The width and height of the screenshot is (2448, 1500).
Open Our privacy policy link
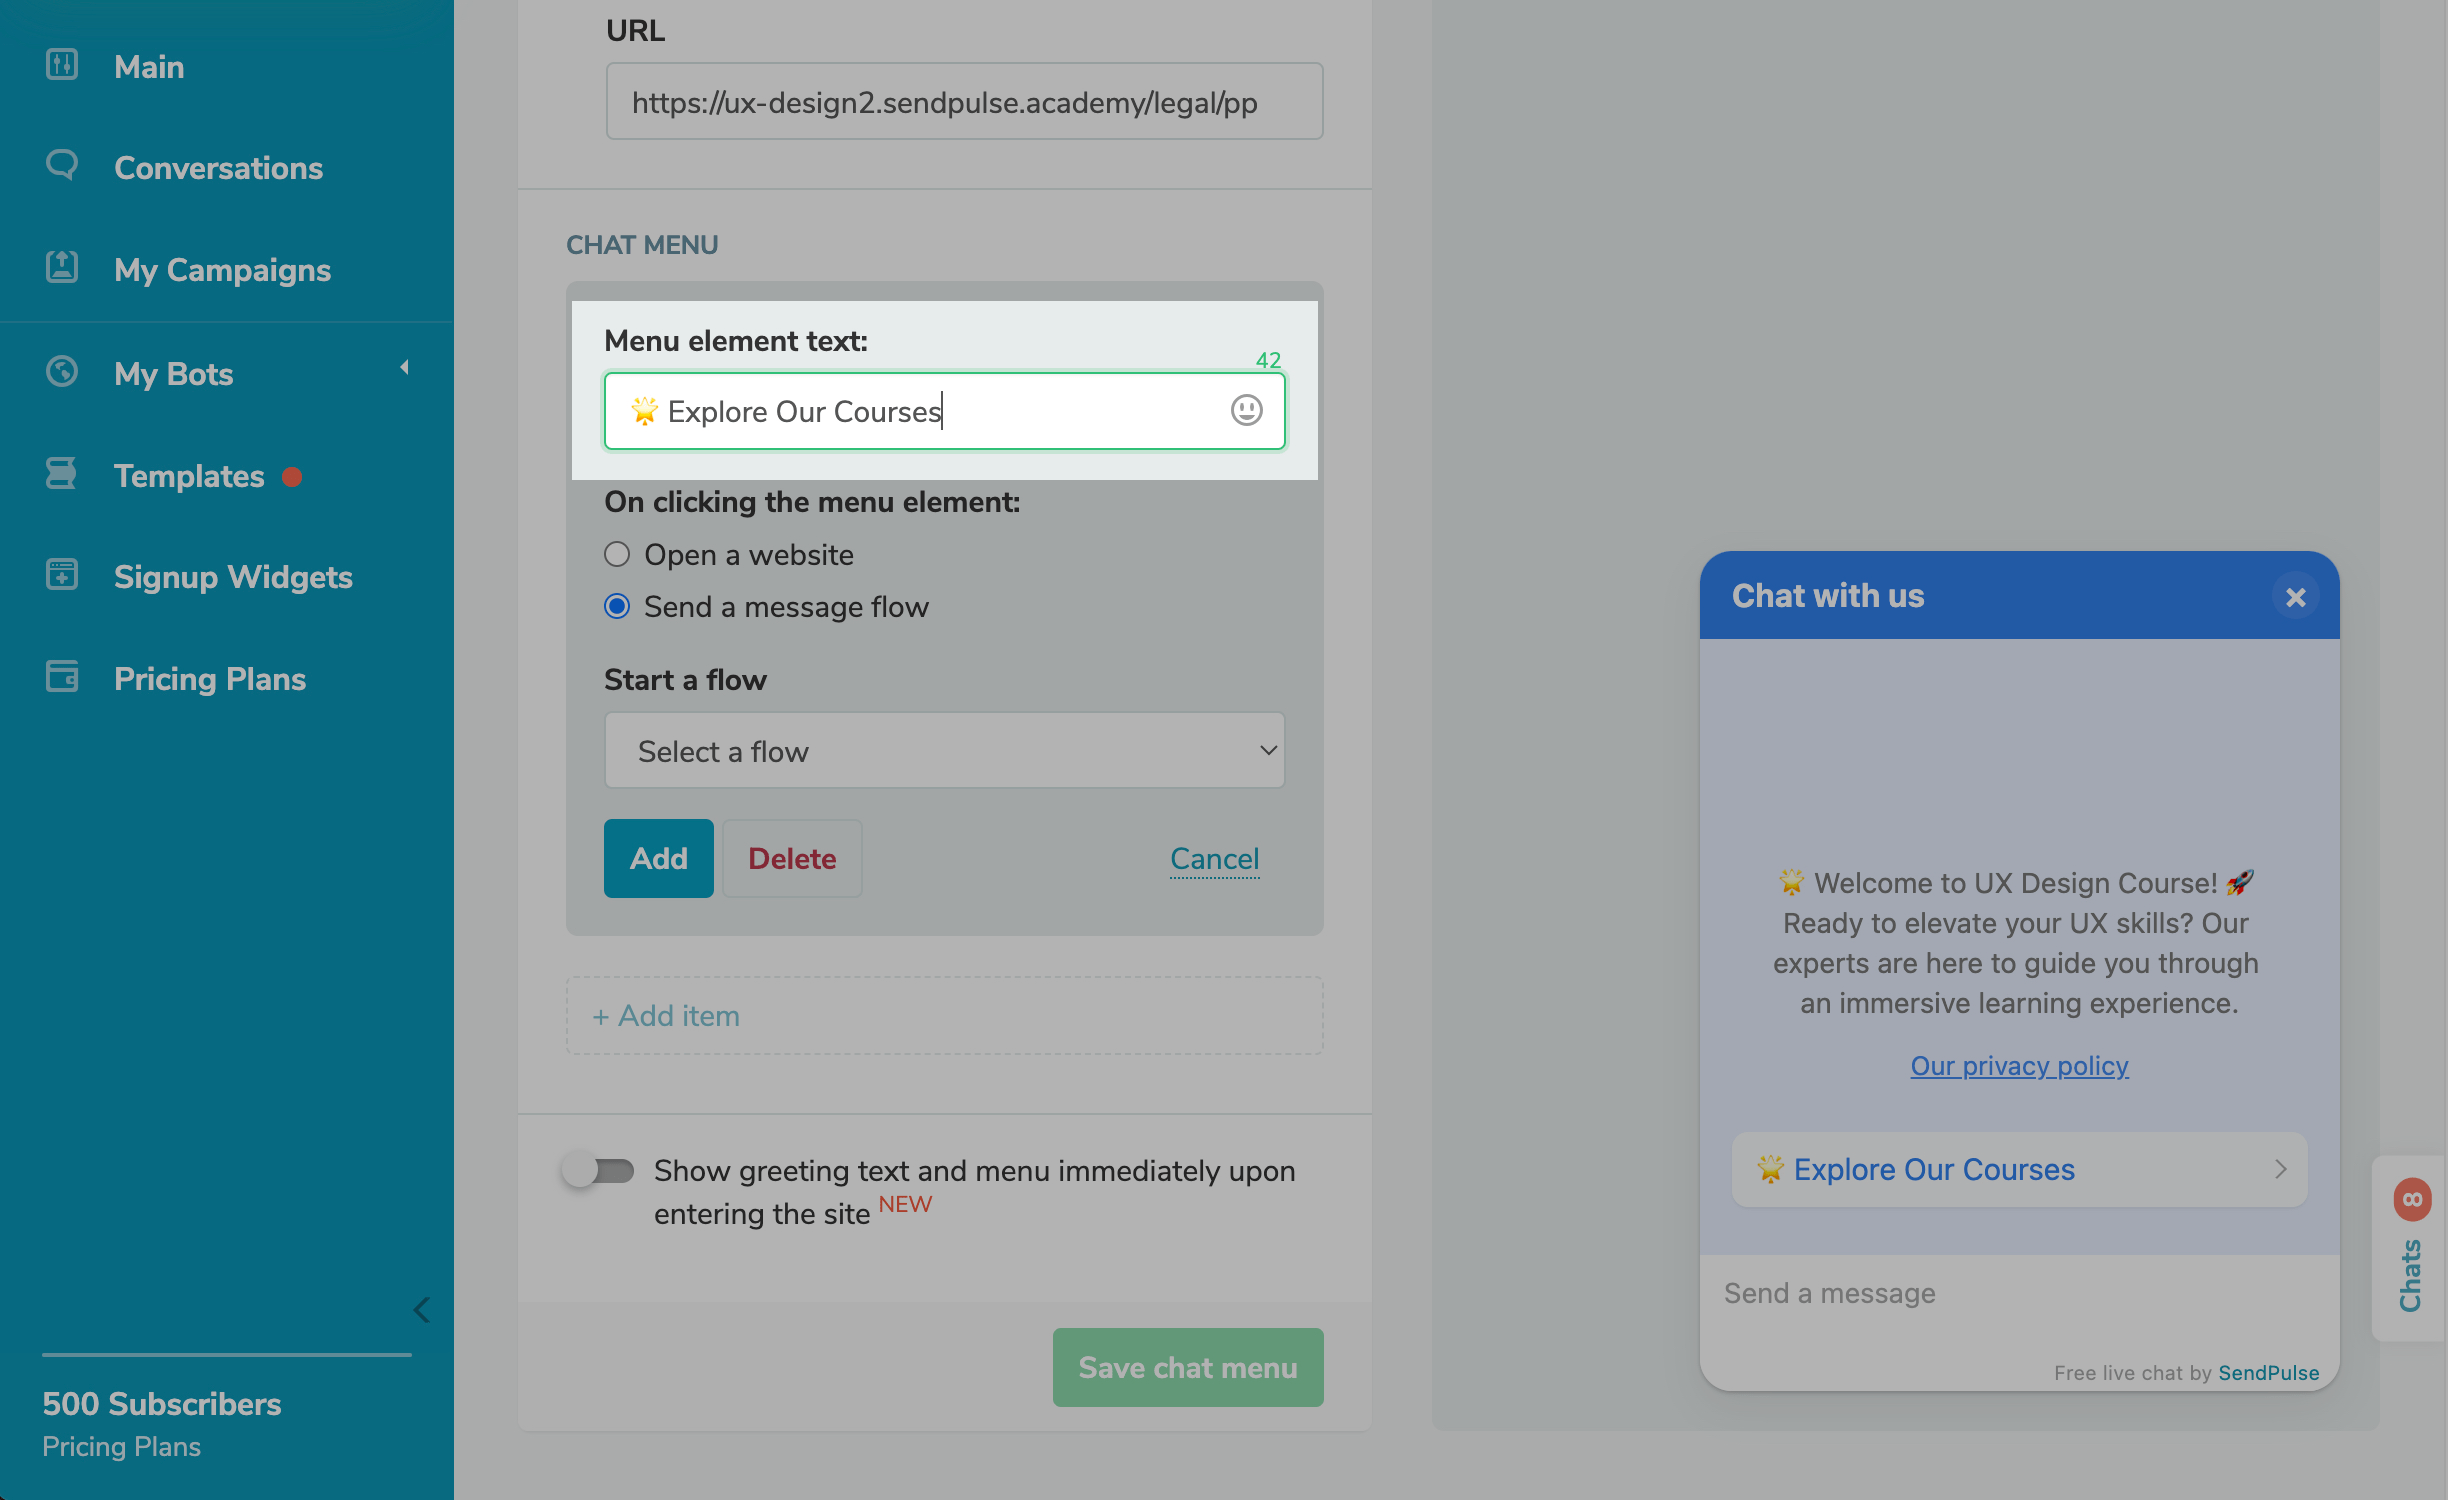click(x=2019, y=1065)
